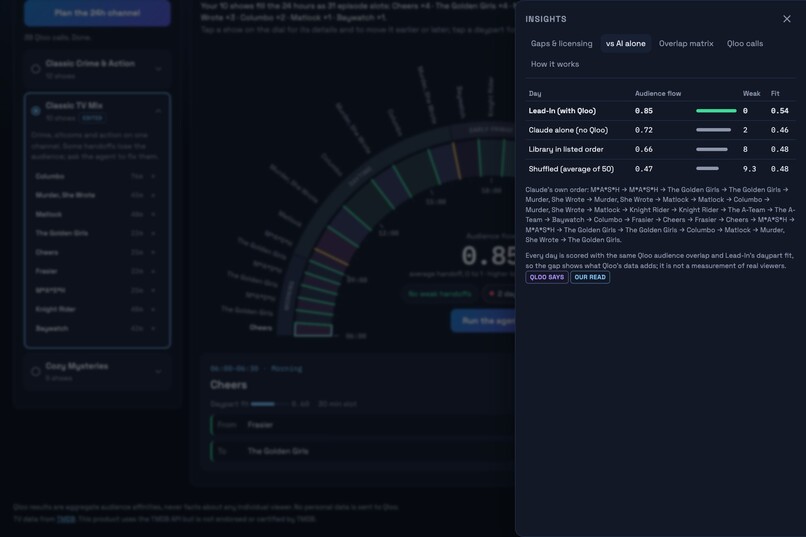
Task: Click the 0.72 audience flow value
Action: coord(644,130)
